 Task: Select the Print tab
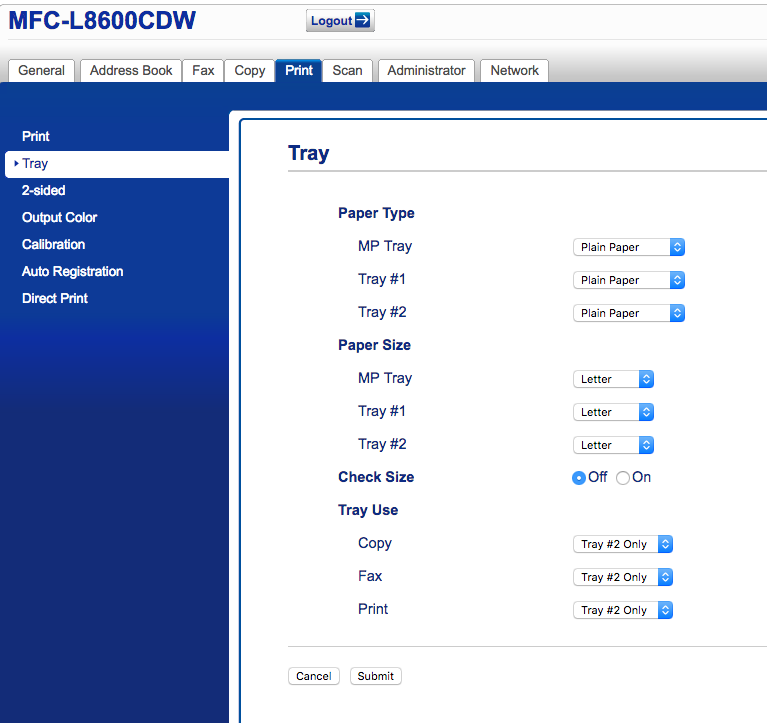click(x=299, y=70)
